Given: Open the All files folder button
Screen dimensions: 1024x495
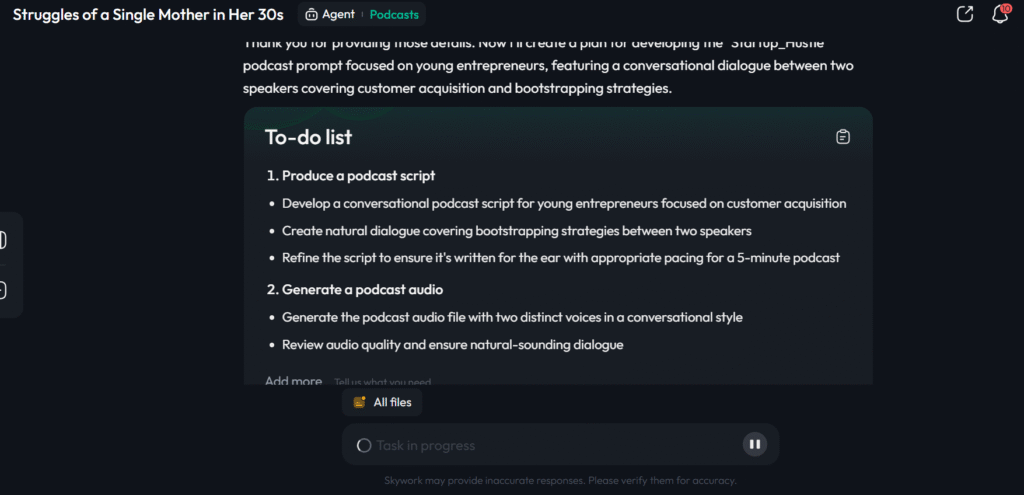Looking at the screenshot, I should click(383, 402).
